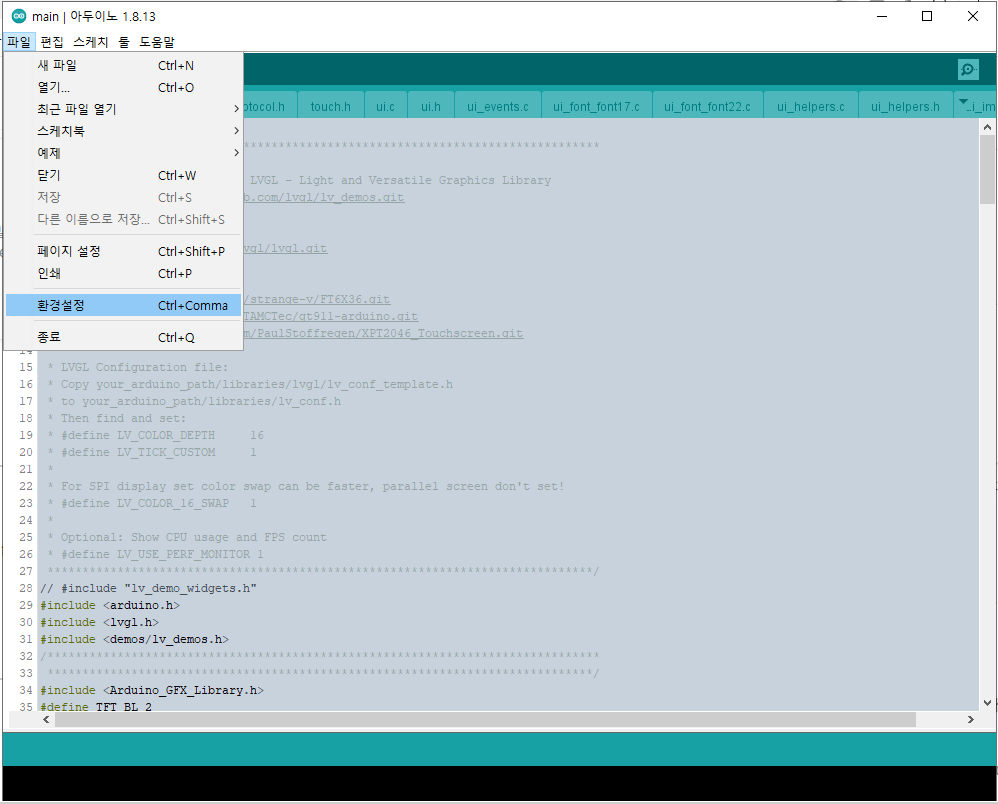Image resolution: width=998 pixels, height=804 pixels.
Task: Open the 스케치 menu
Action: coord(91,42)
